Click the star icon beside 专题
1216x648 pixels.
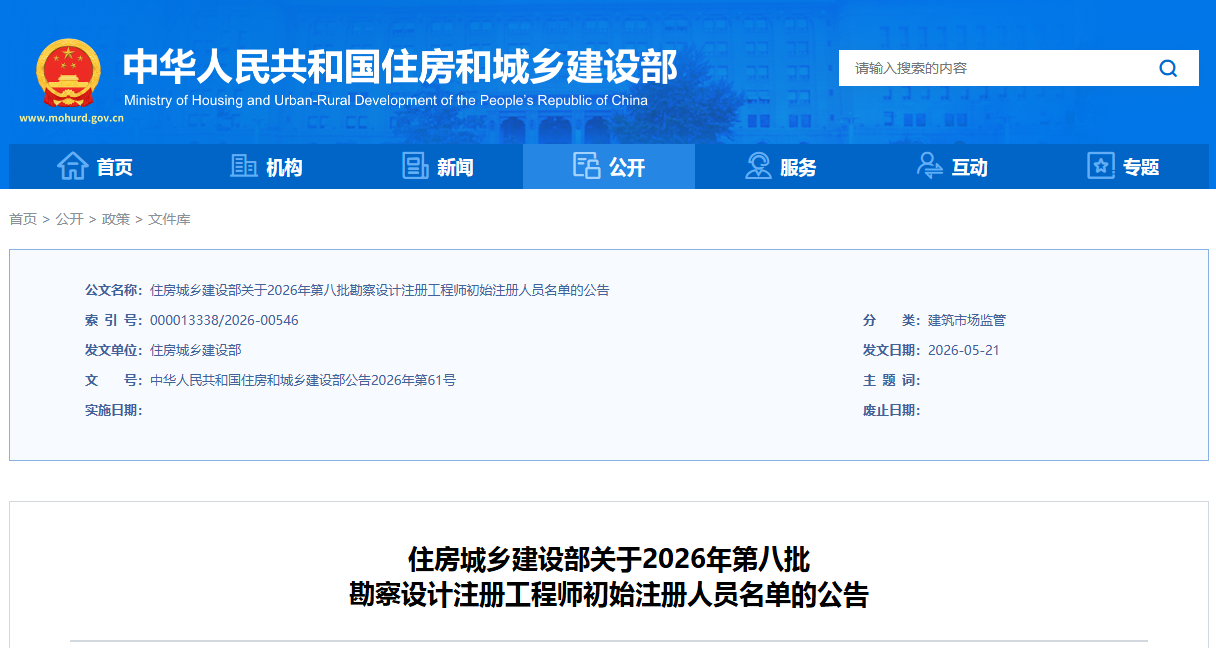[1101, 166]
